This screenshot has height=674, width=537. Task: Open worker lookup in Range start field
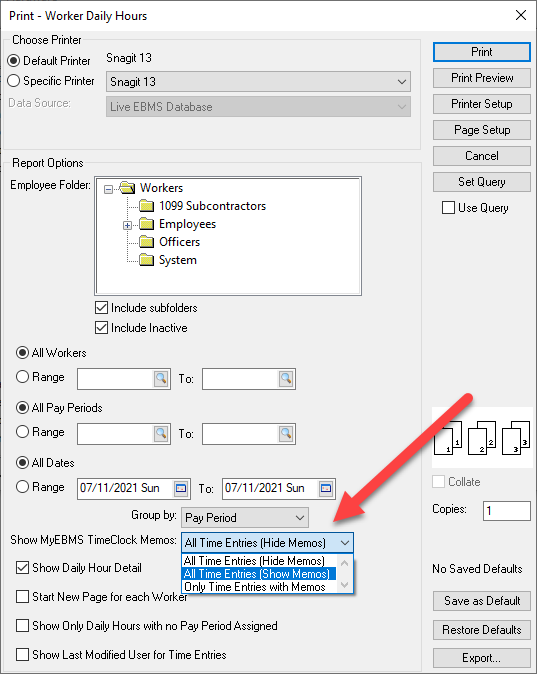click(161, 379)
